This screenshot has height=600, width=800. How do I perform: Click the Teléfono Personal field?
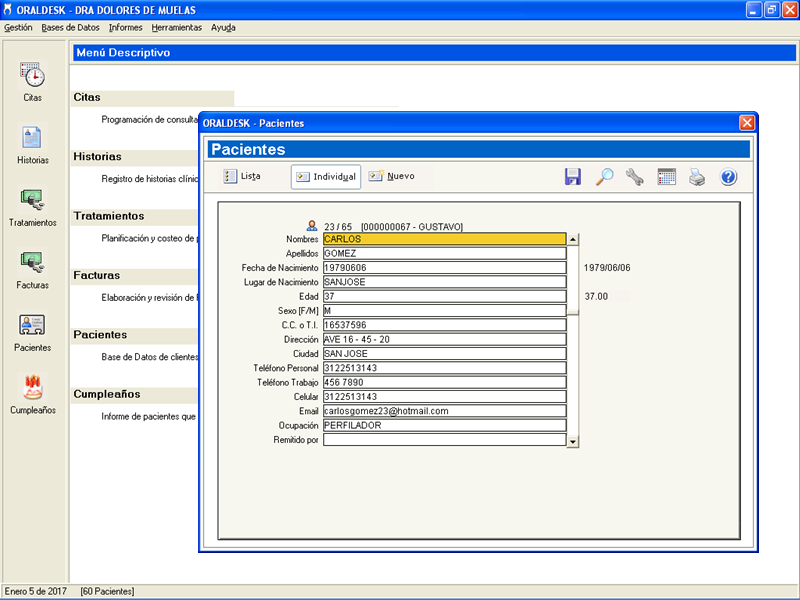pos(444,367)
